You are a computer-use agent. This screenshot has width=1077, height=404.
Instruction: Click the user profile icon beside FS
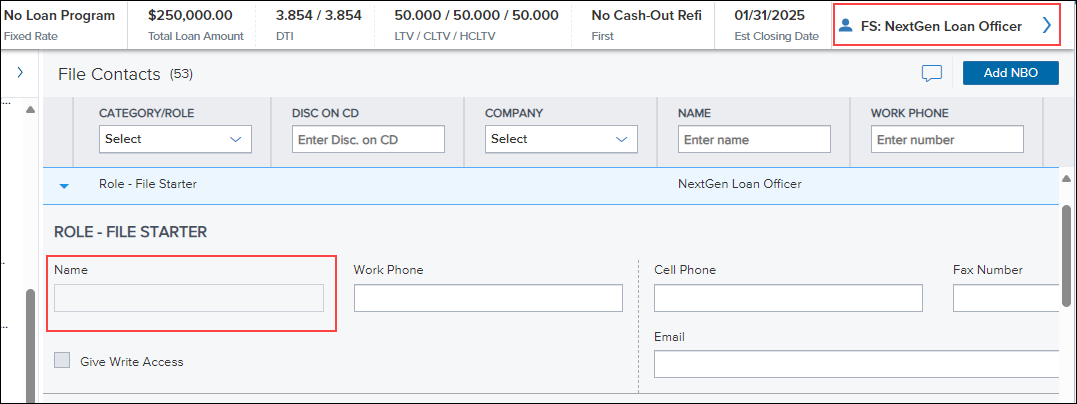pyautogui.click(x=846, y=26)
